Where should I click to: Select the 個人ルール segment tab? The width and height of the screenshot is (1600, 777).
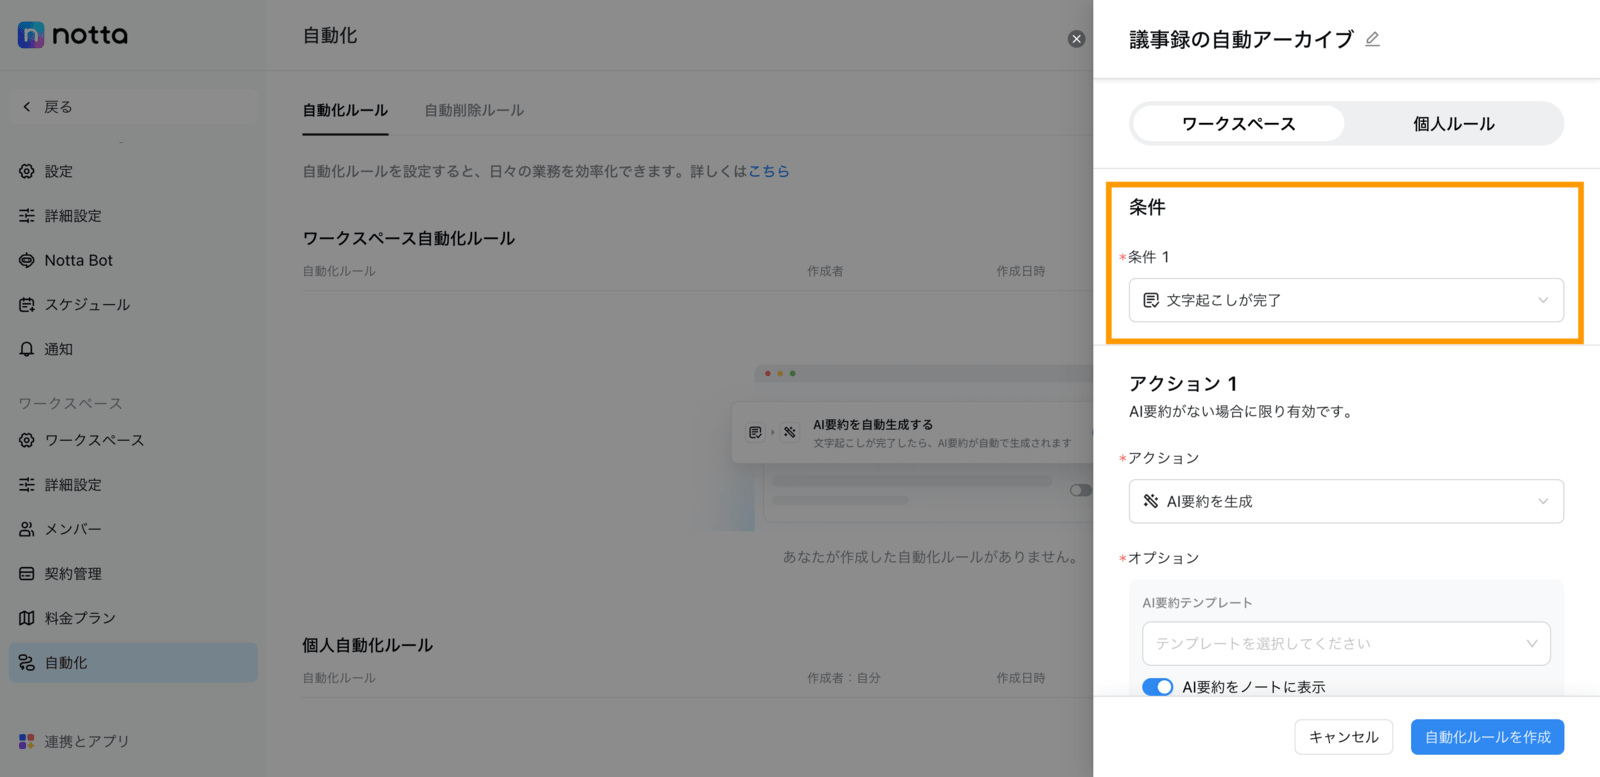pos(1453,124)
